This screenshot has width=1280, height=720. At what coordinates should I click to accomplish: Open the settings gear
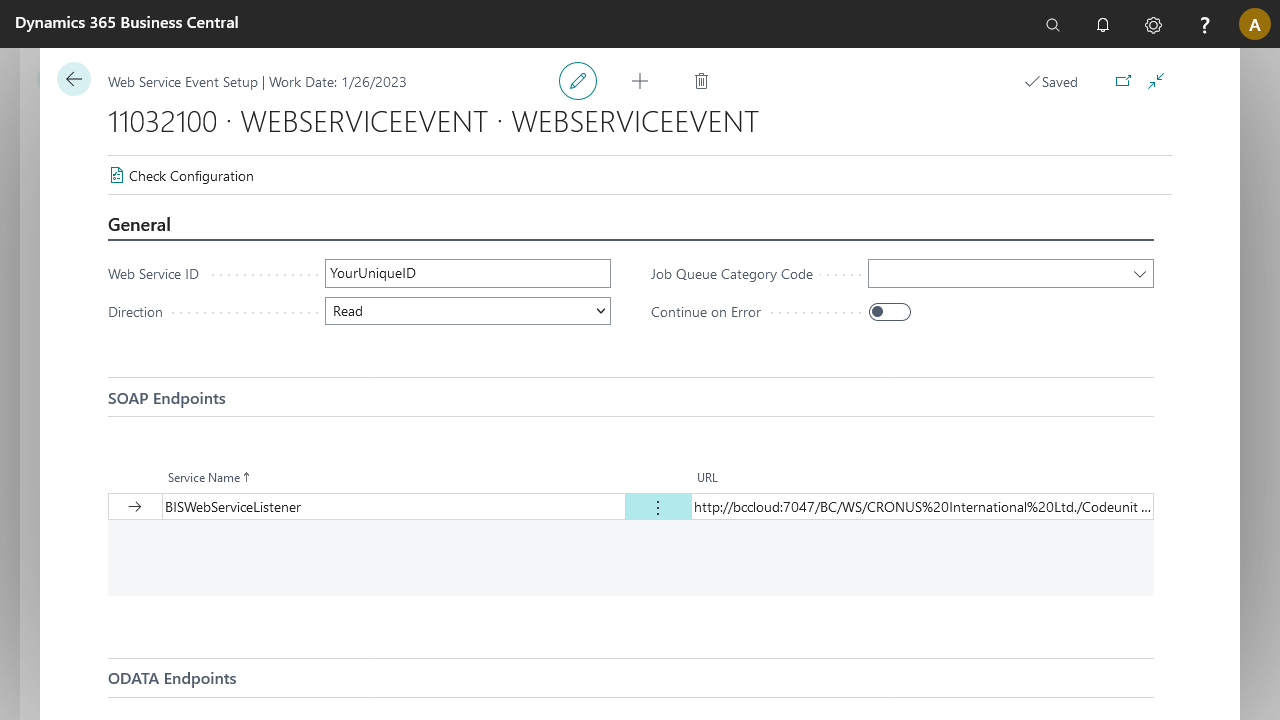[1154, 25]
